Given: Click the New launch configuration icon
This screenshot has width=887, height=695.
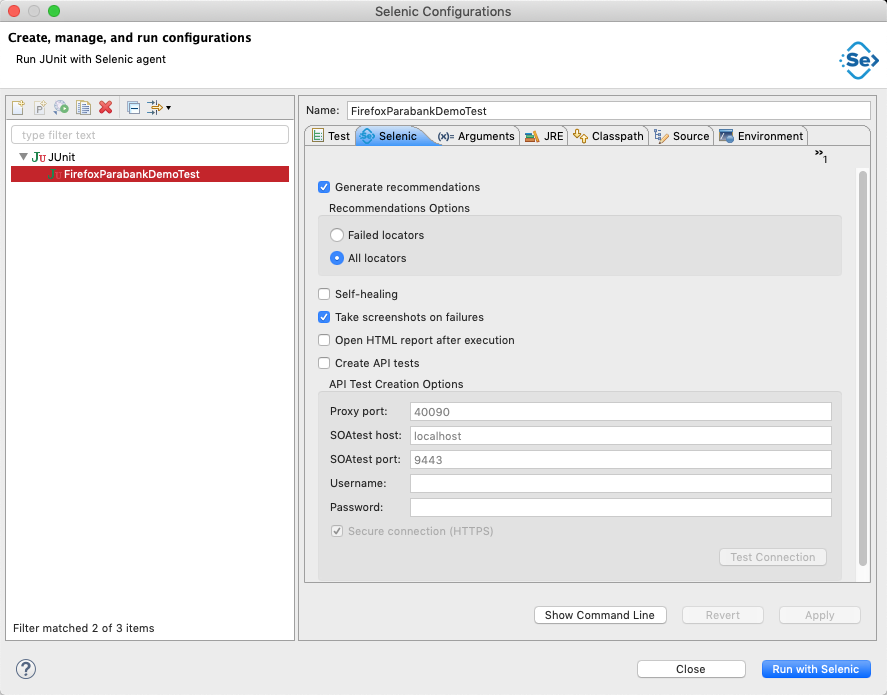Looking at the screenshot, I should [x=18, y=107].
